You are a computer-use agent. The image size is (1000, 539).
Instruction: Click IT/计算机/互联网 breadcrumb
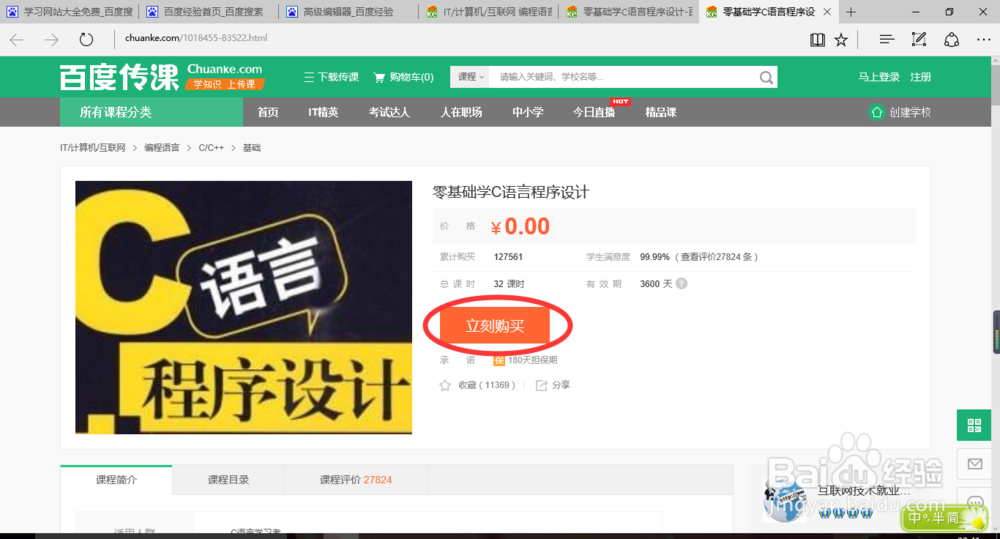92,147
